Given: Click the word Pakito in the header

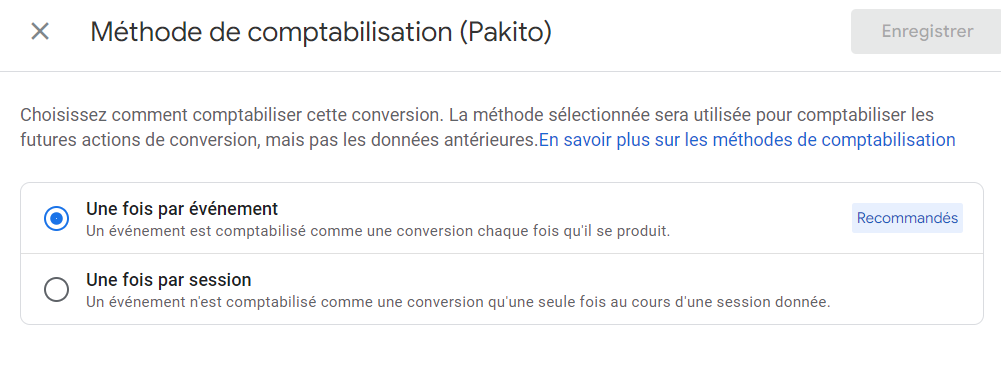Looking at the screenshot, I should point(506,32).
